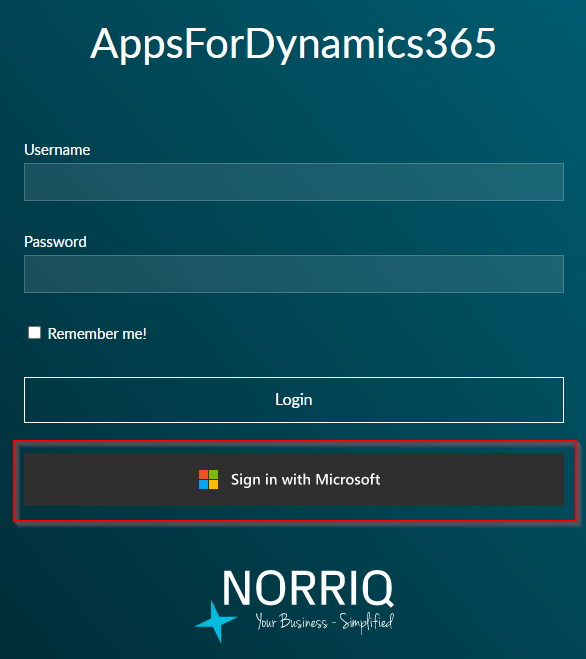
Task: Click the Microsoft four-square logo icon
Action: (209, 480)
